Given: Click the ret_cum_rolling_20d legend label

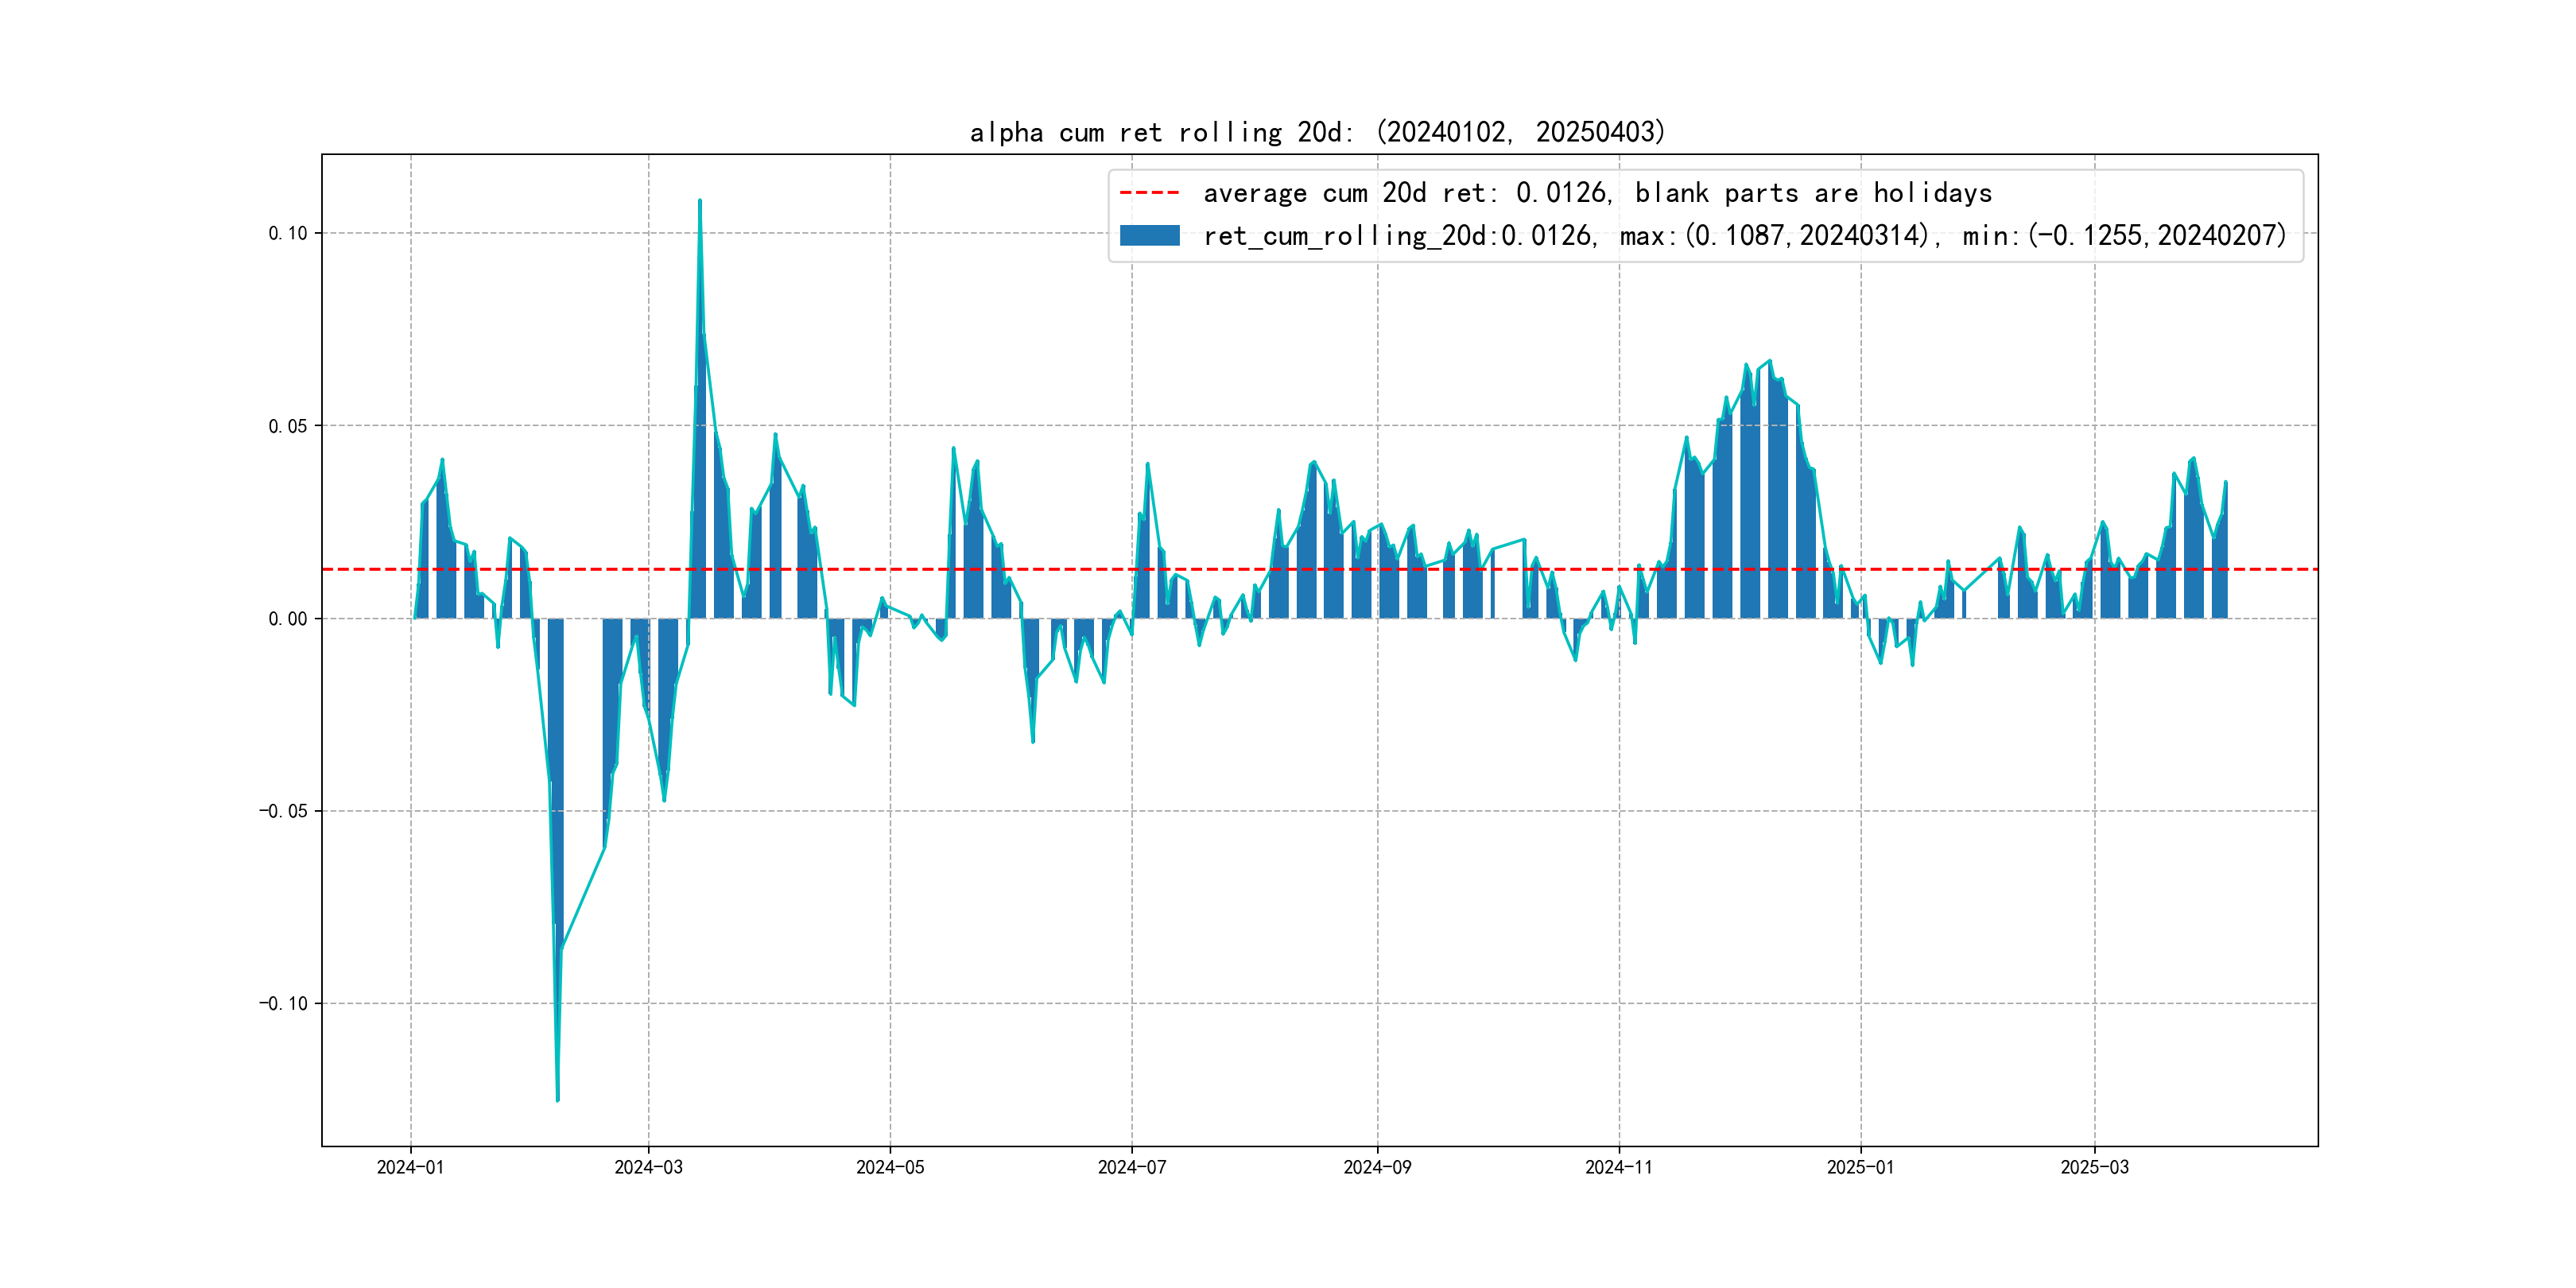Looking at the screenshot, I should pyautogui.click(x=1744, y=236).
